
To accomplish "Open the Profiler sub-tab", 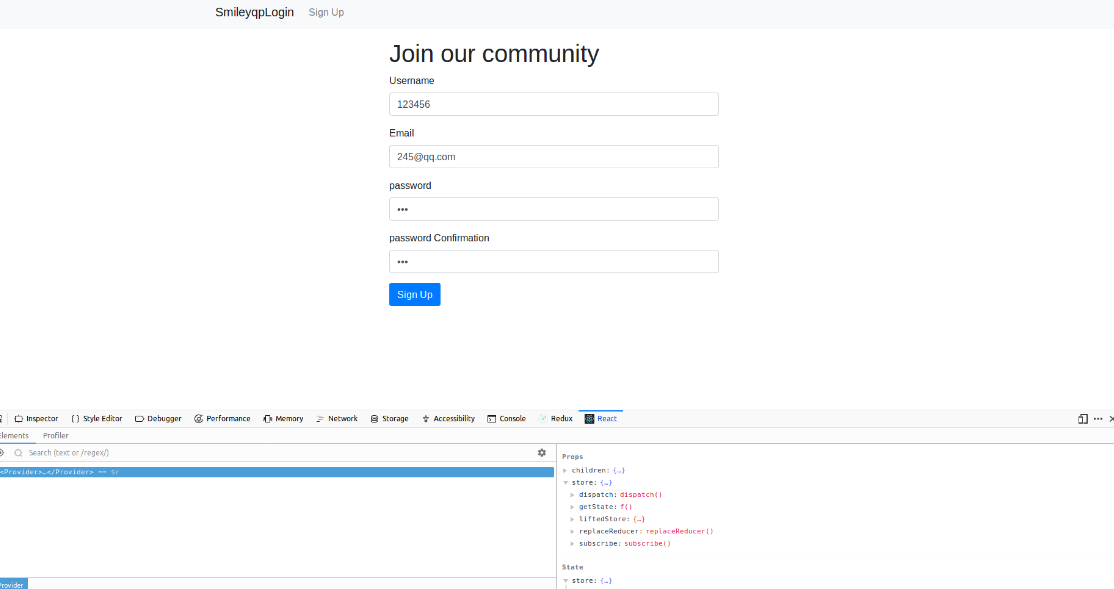I will (55, 436).
